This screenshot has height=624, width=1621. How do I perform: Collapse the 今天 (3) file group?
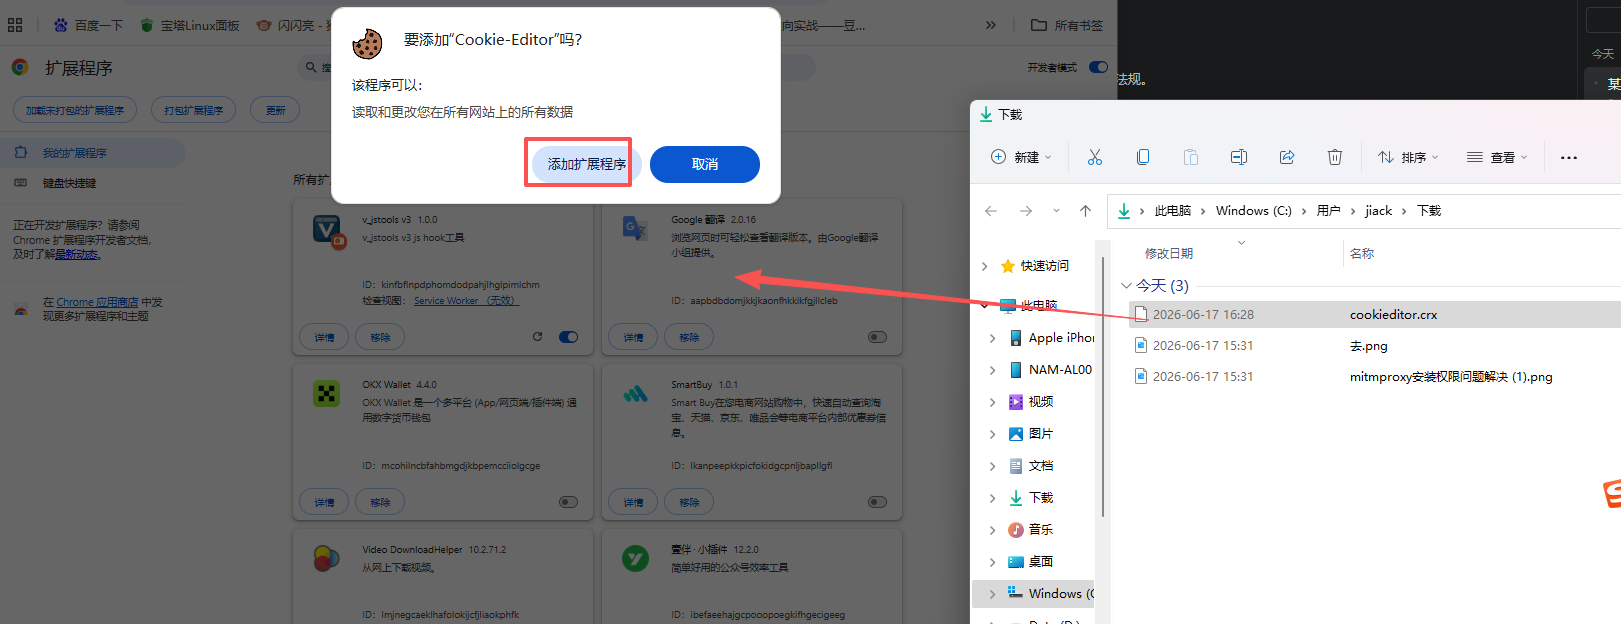click(x=1126, y=286)
